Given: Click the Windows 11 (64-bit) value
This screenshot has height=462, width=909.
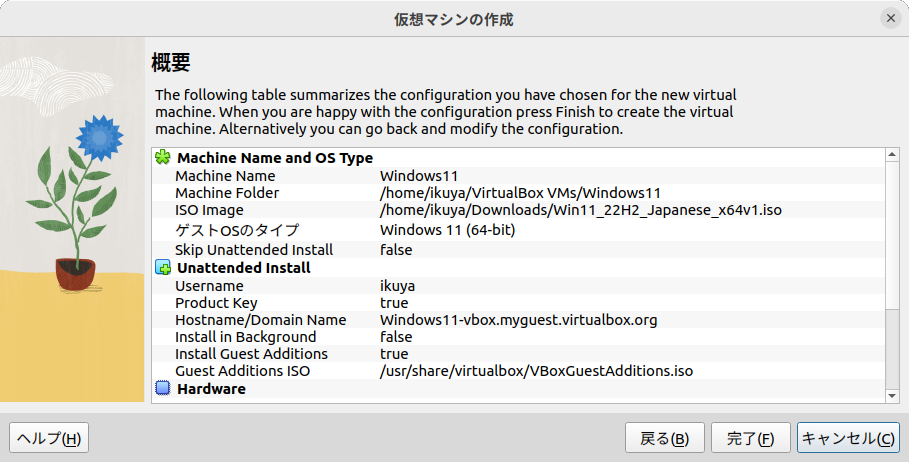Looking at the screenshot, I should tap(448, 230).
